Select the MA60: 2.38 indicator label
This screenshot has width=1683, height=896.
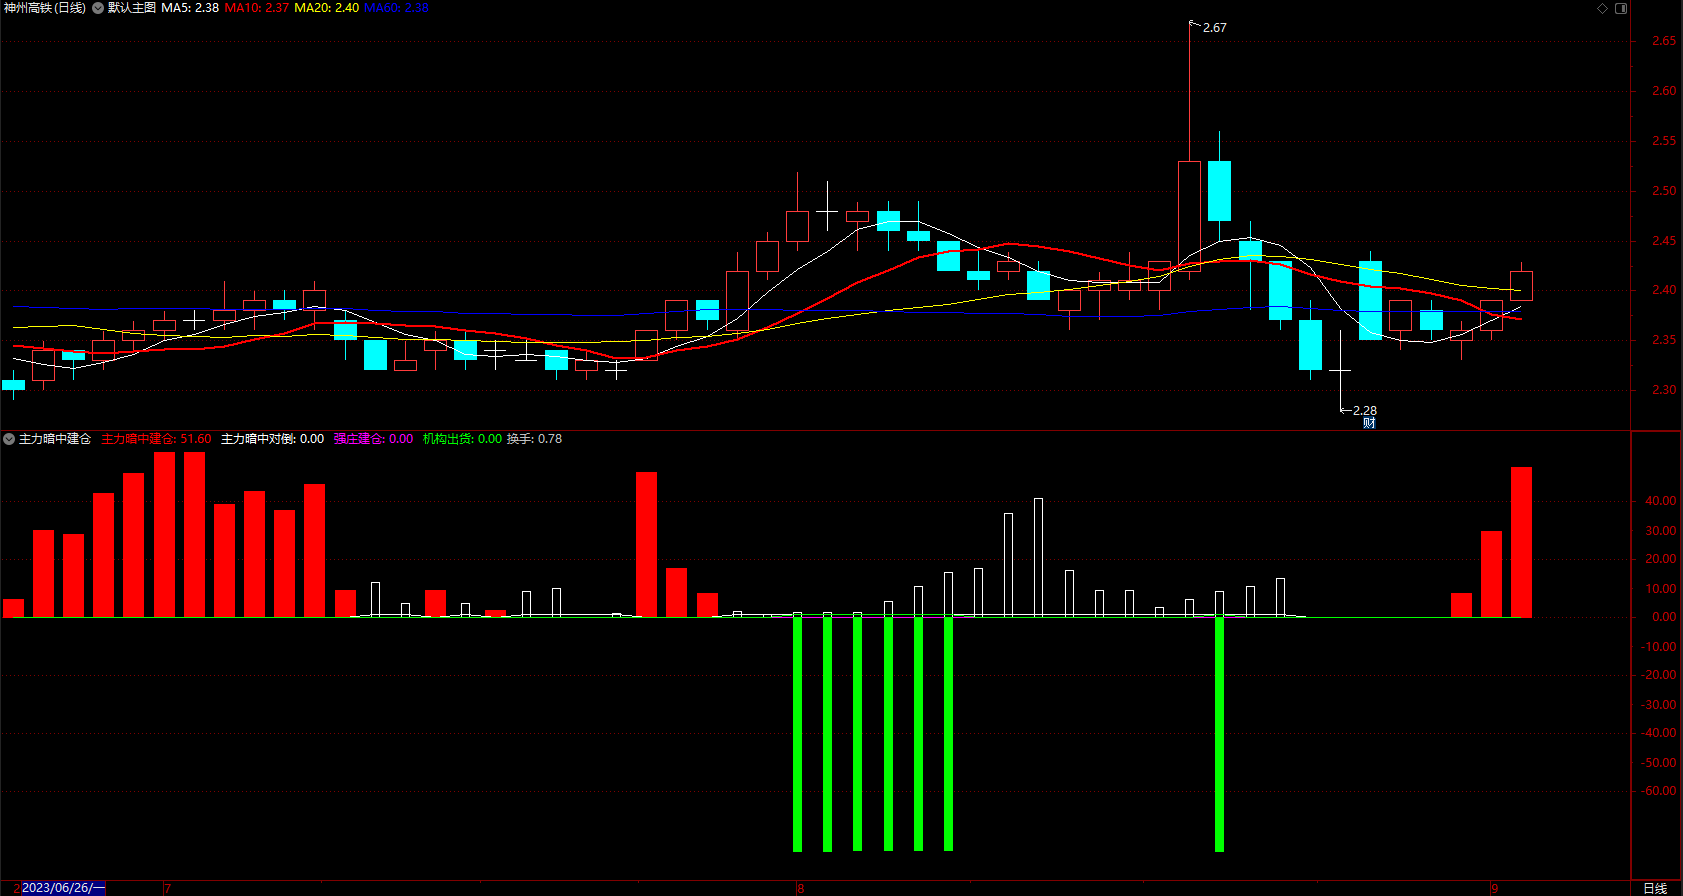click(396, 8)
